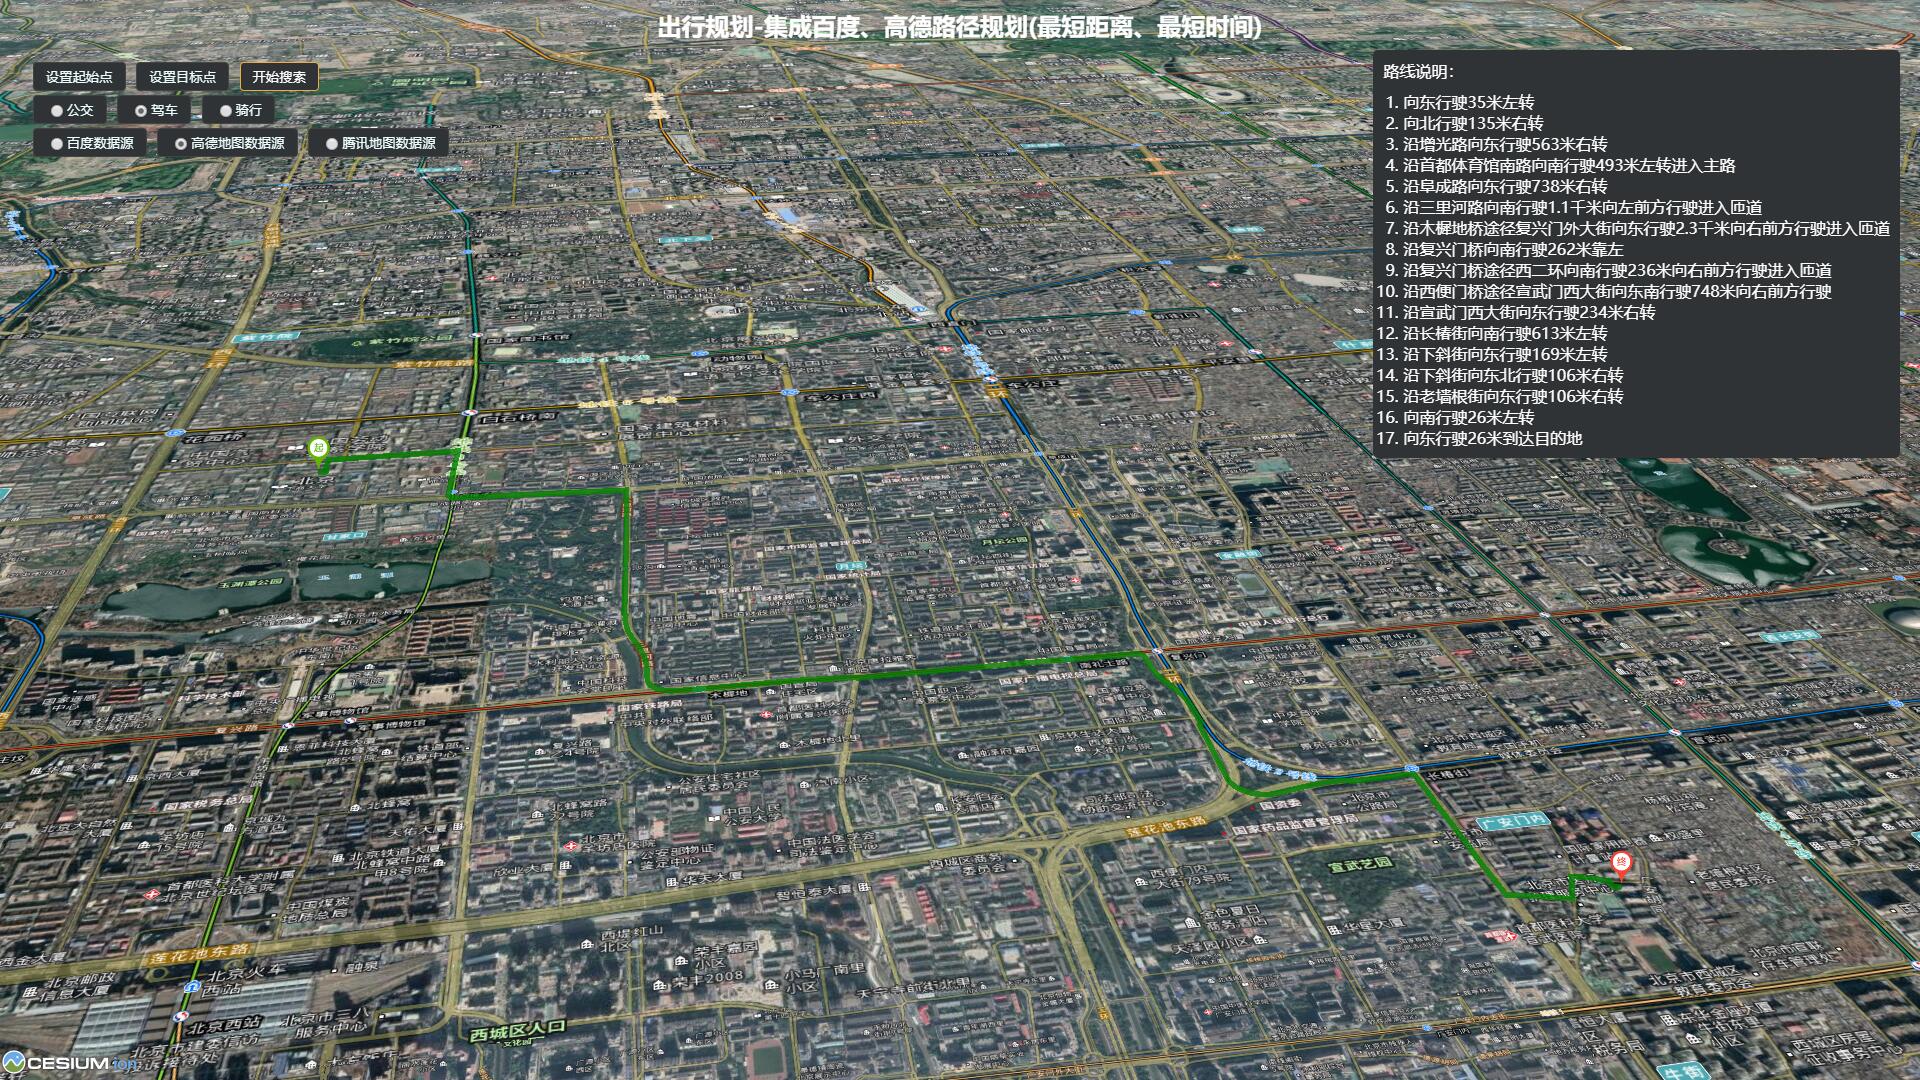The image size is (1920, 1080).
Task: Start route search with 开始搜索
Action: tap(279, 77)
